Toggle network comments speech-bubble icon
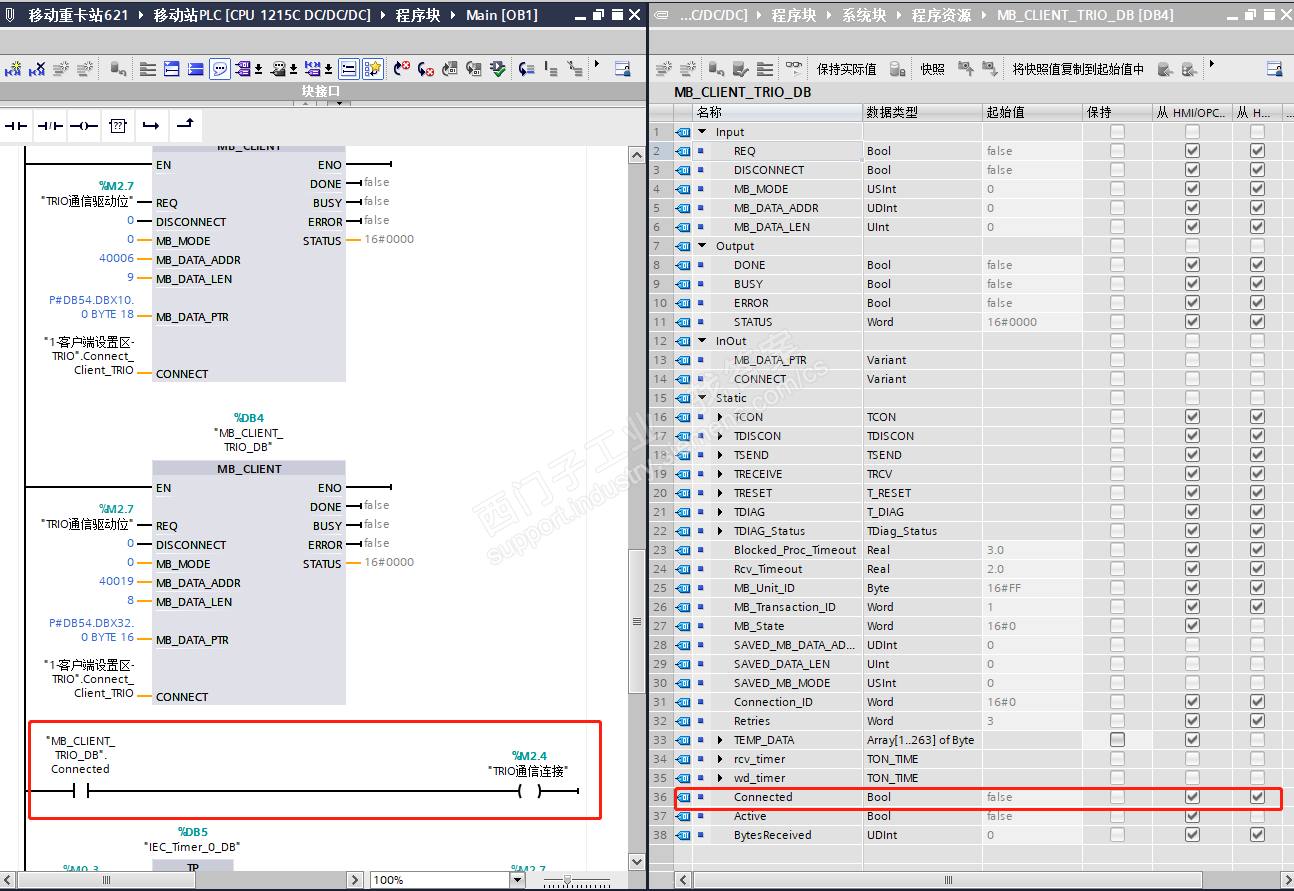This screenshot has width=1294, height=891. point(220,69)
